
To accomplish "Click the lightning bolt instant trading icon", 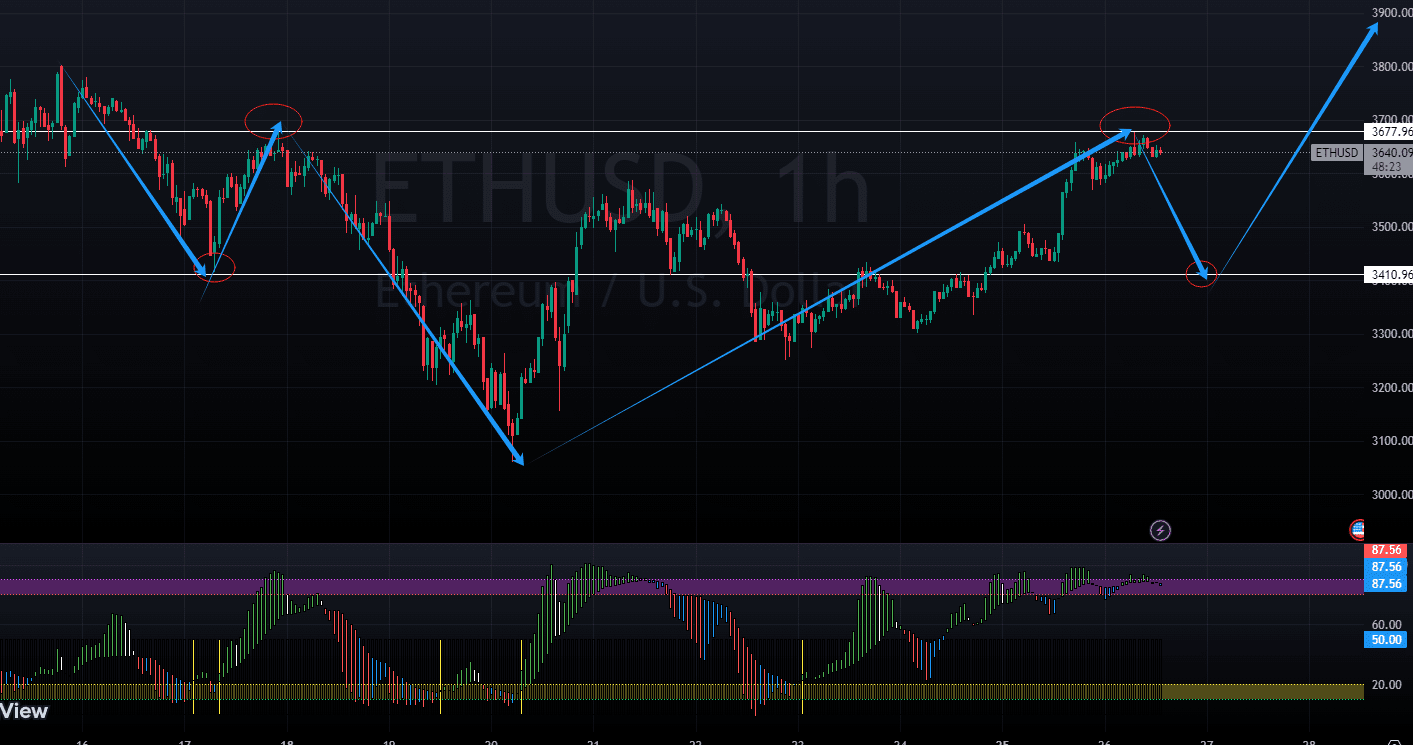I will click(1160, 530).
